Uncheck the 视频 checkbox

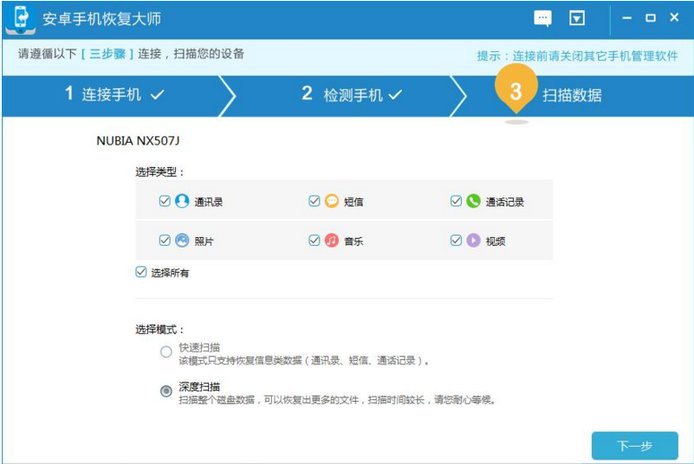point(455,240)
